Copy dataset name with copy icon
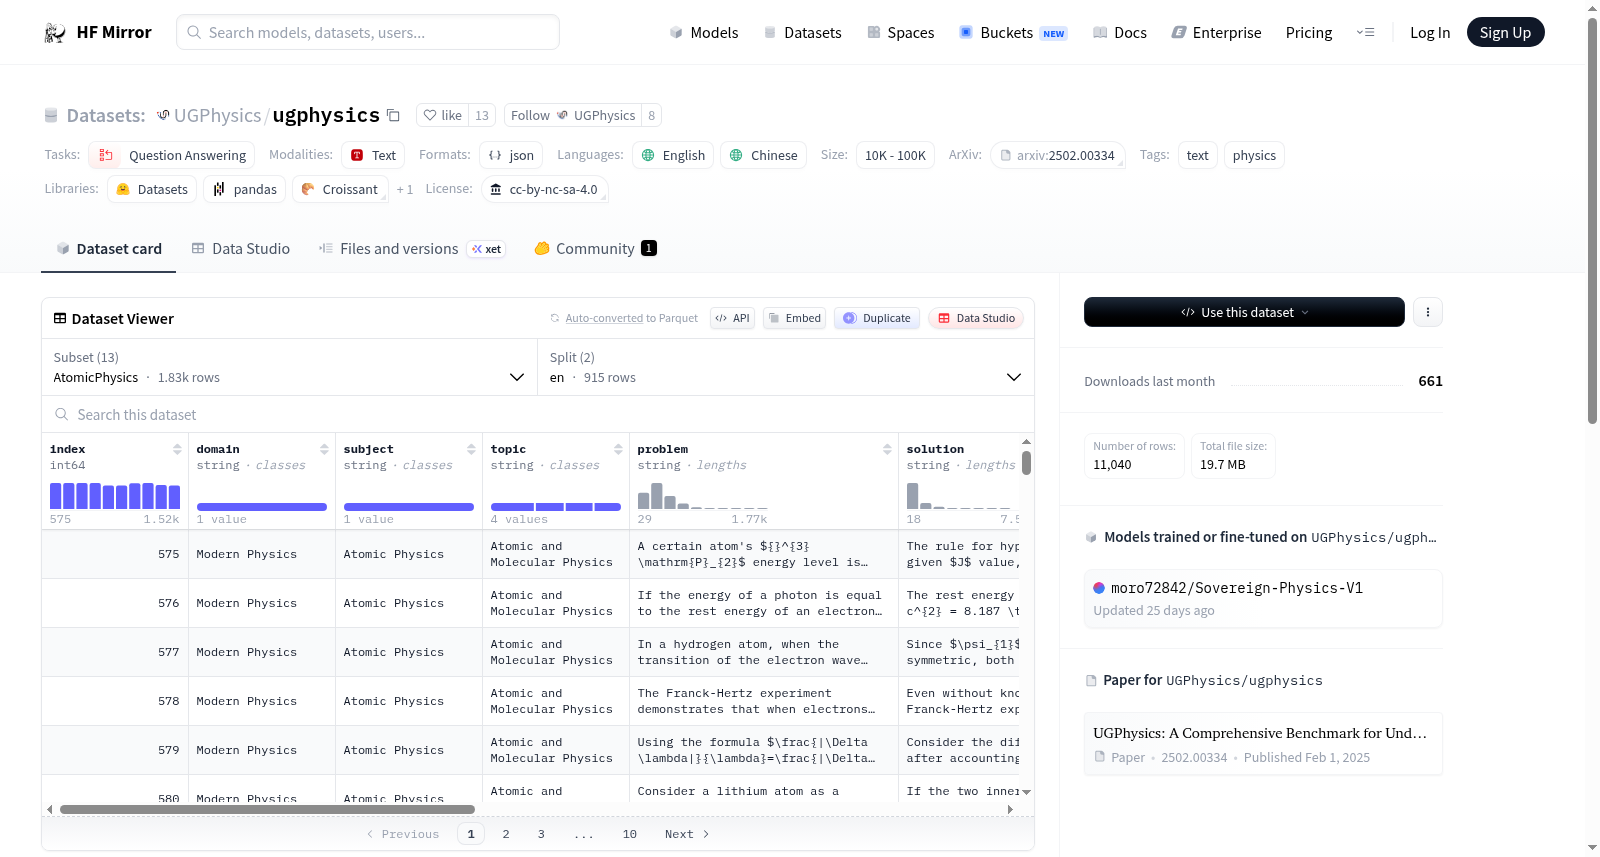 pos(394,116)
